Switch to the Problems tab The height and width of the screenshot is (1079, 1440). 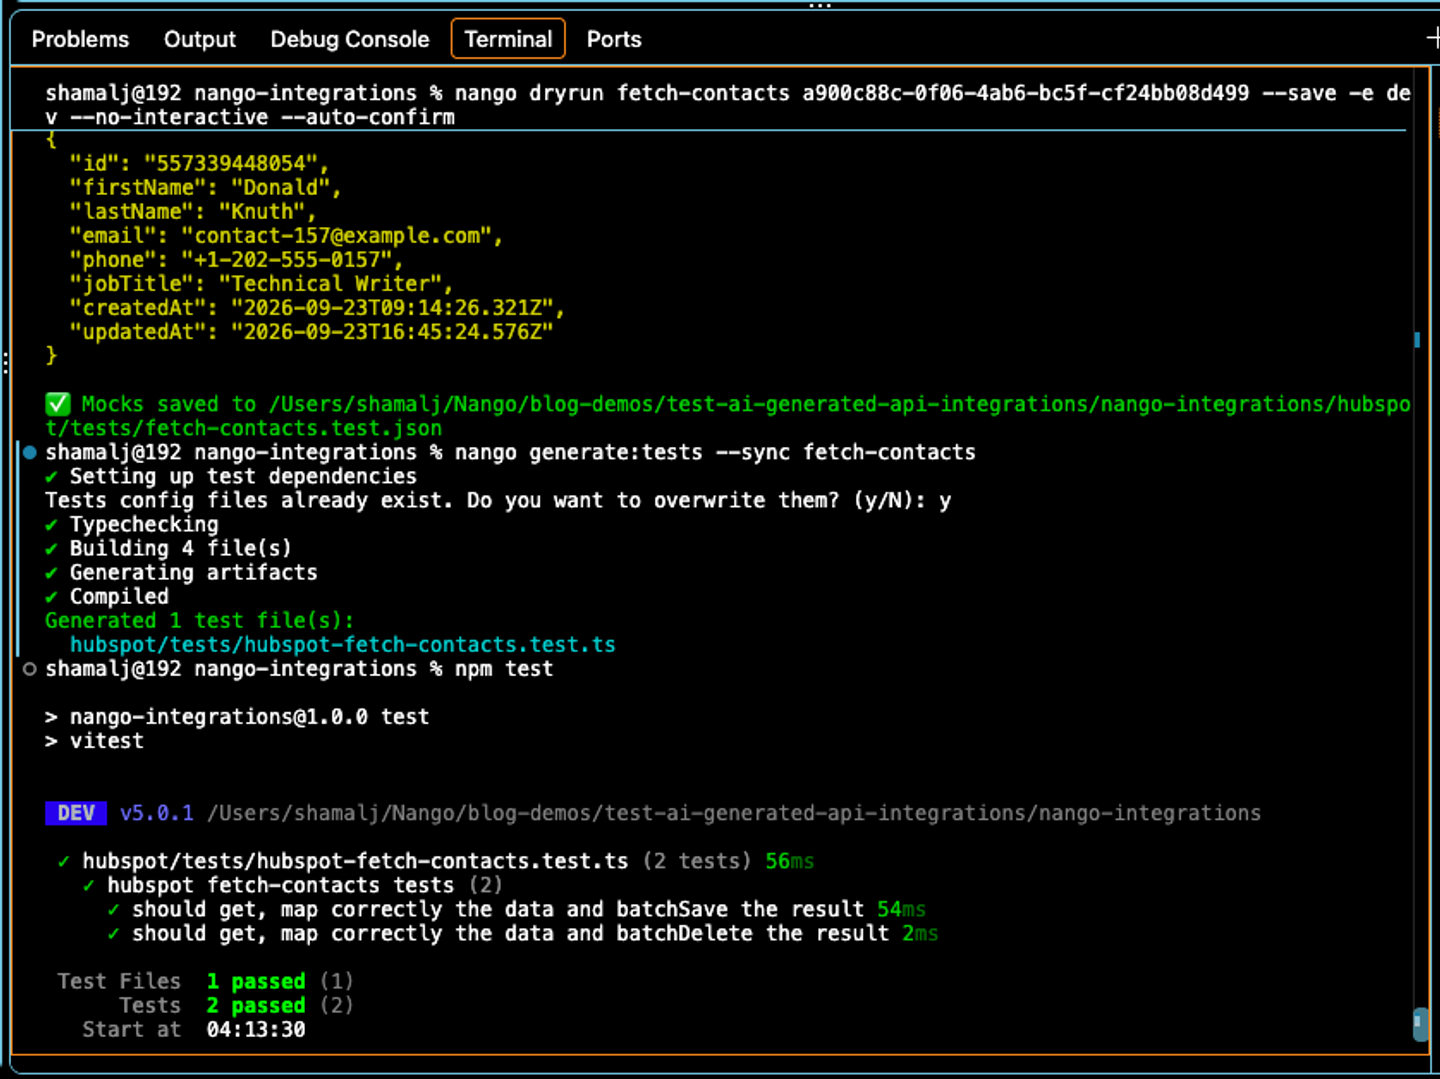tap(80, 39)
